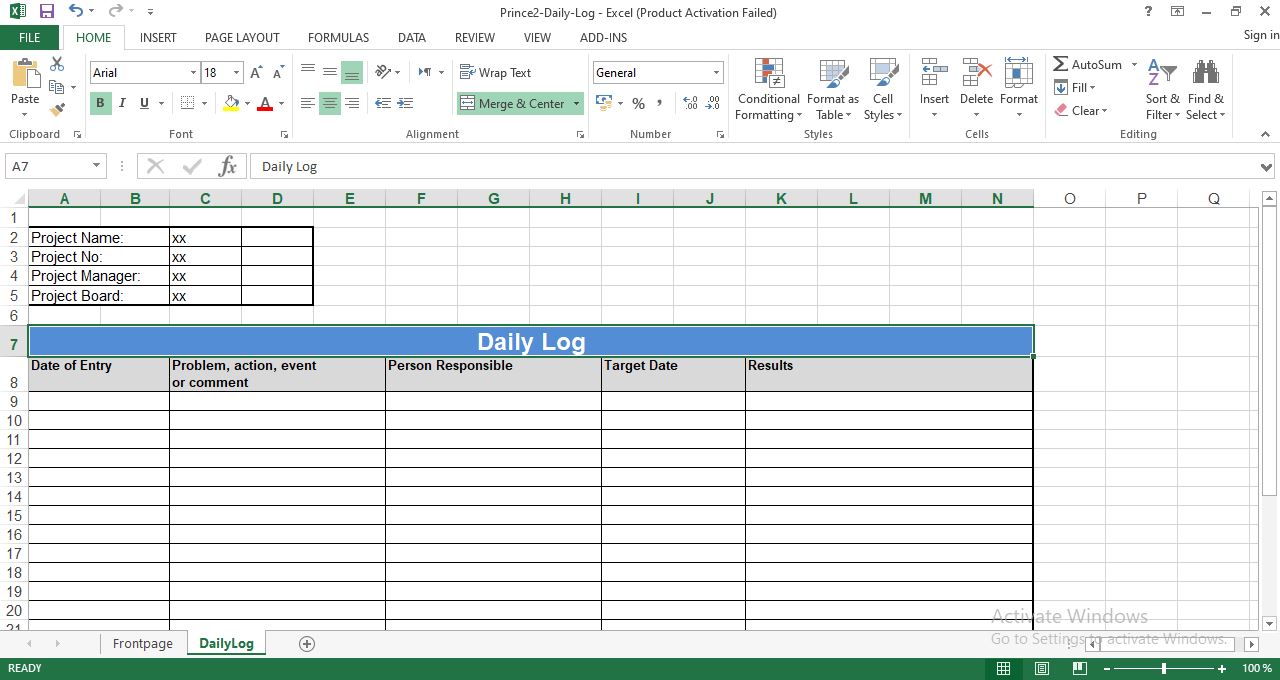Expand the Merge & Center dropdown arrow
This screenshot has height=680, width=1280.
point(576,103)
